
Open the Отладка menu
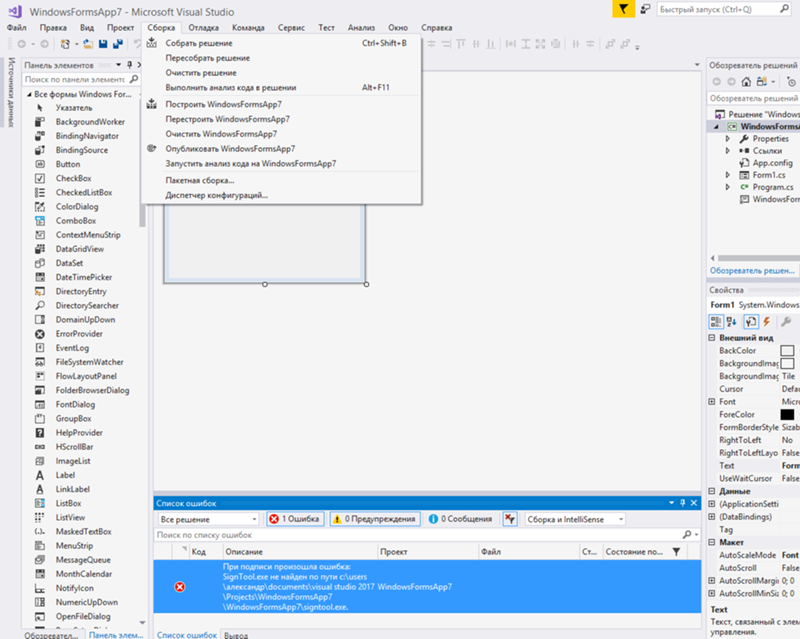coord(203,28)
